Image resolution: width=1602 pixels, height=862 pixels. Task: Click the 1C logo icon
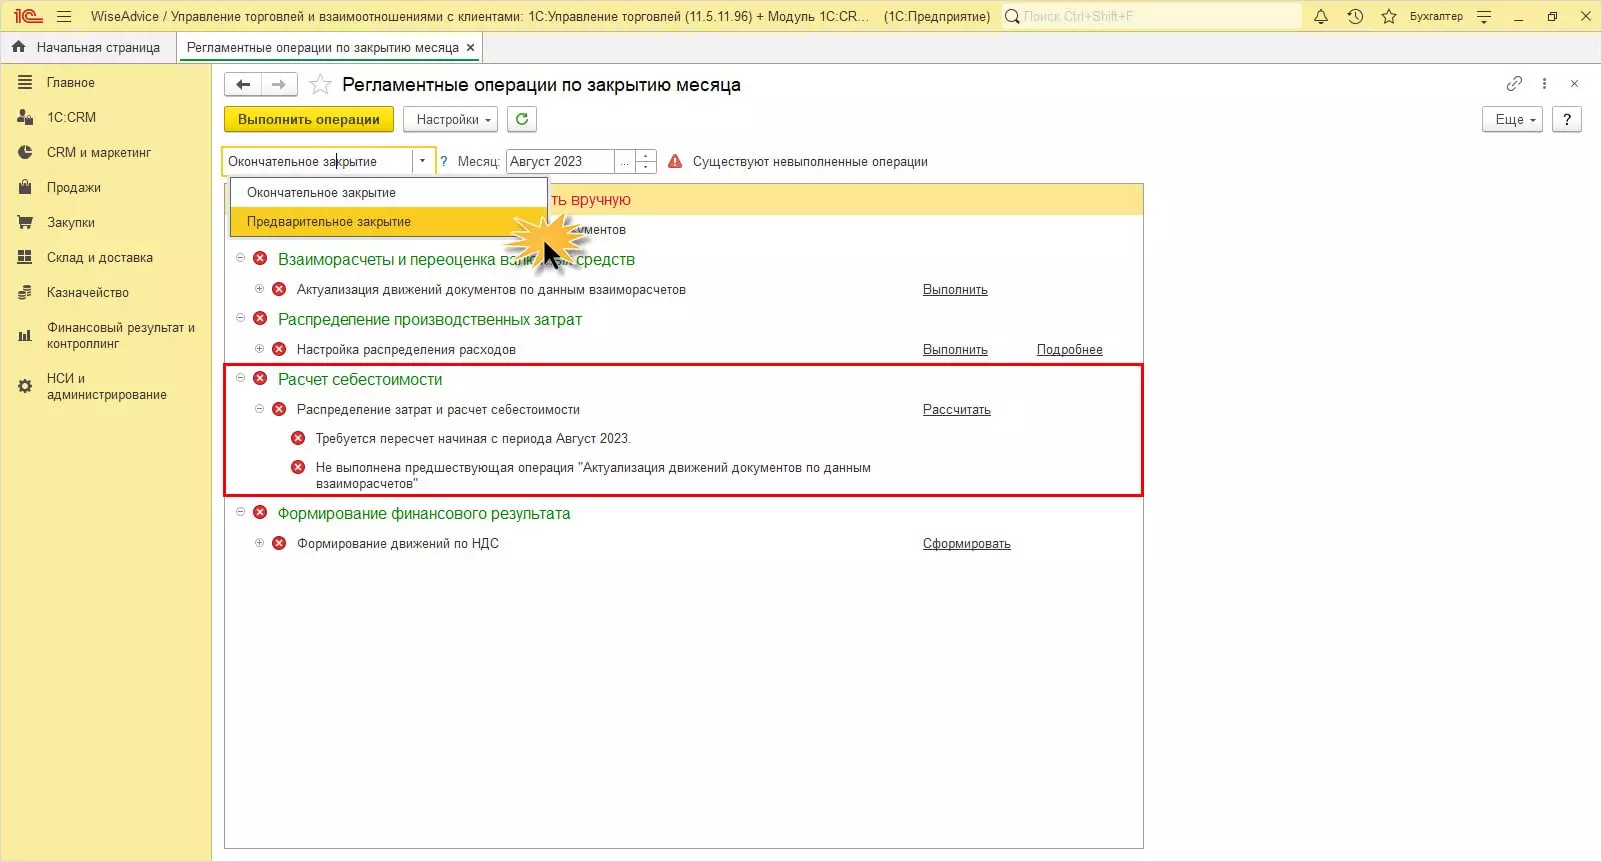pyautogui.click(x=28, y=16)
